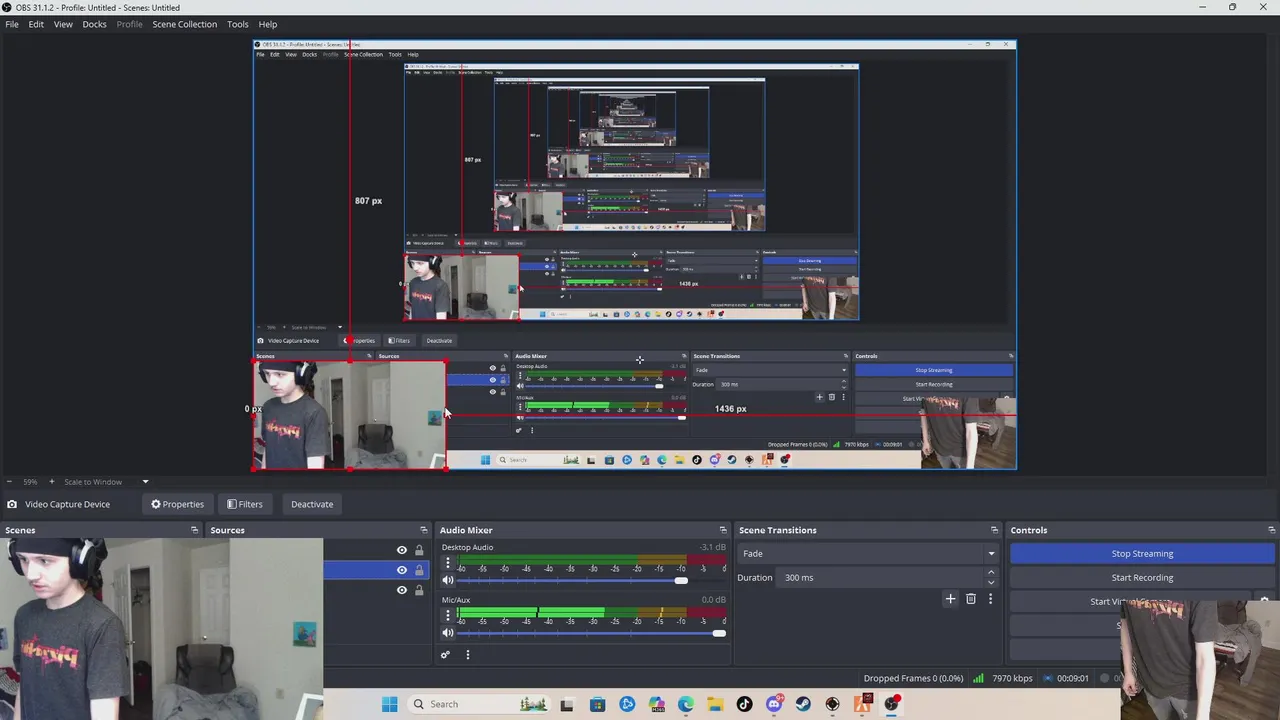Delete the transition with trash icon
Screen dimensions: 1280x720
(x=970, y=599)
